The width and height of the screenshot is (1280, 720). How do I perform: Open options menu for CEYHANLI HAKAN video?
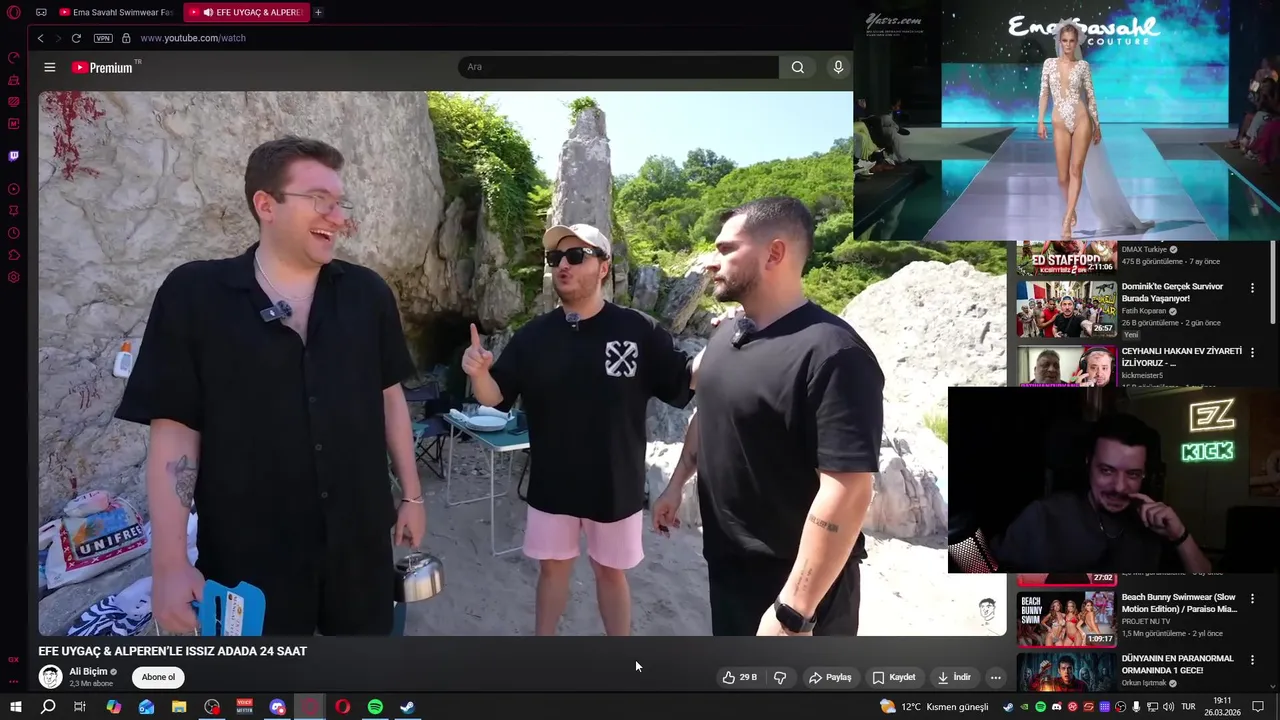[x=1252, y=352]
